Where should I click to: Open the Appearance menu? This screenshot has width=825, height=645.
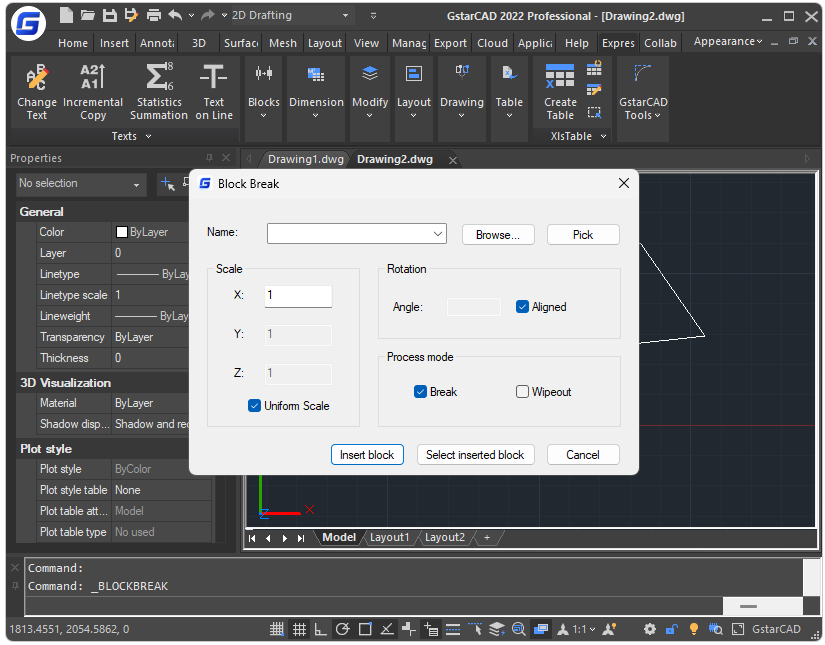[x=728, y=42]
